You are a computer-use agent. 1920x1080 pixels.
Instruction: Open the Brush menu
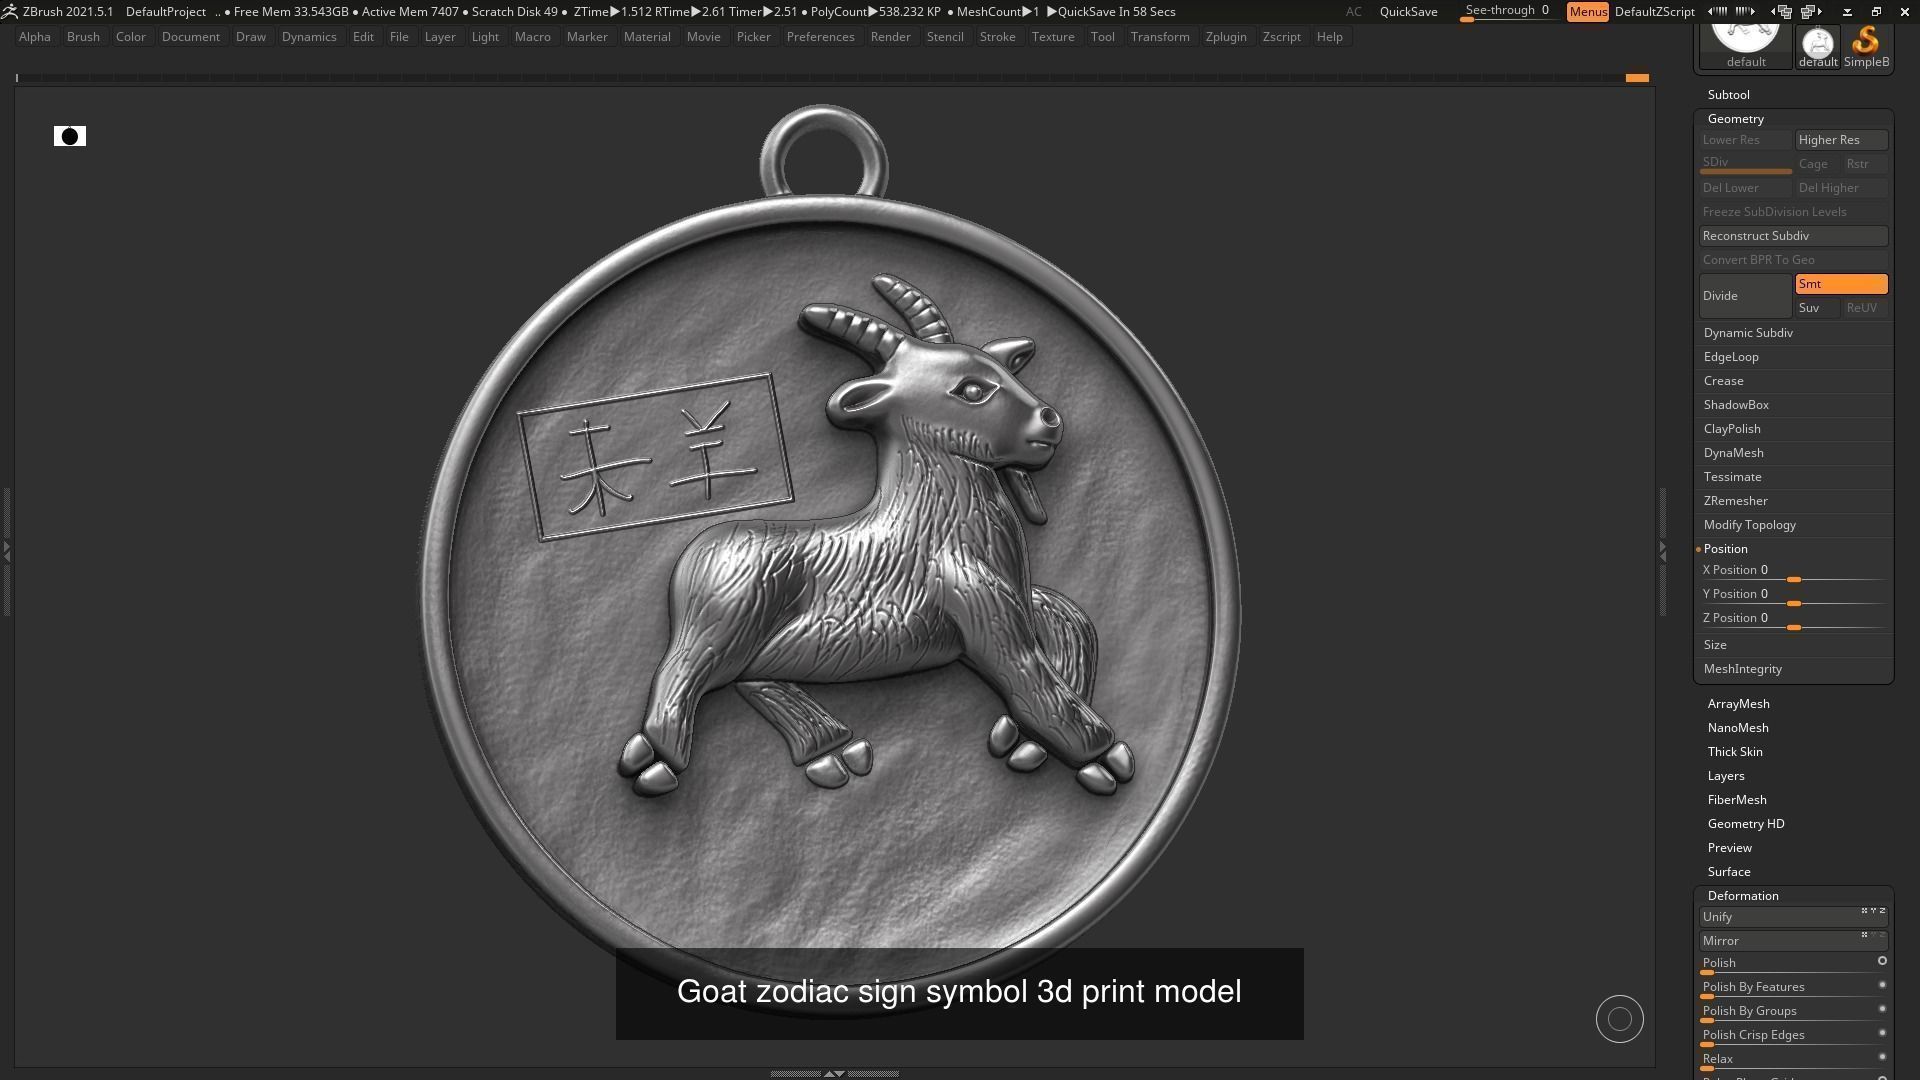pos(83,37)
